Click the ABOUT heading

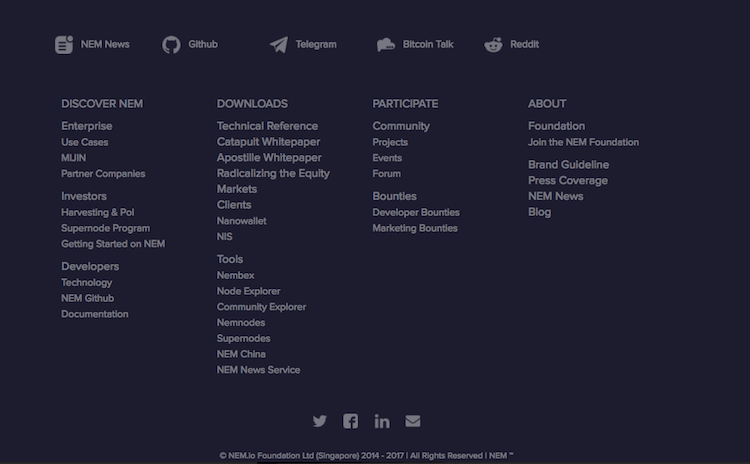pyautogui.click(x=547, y=104)
